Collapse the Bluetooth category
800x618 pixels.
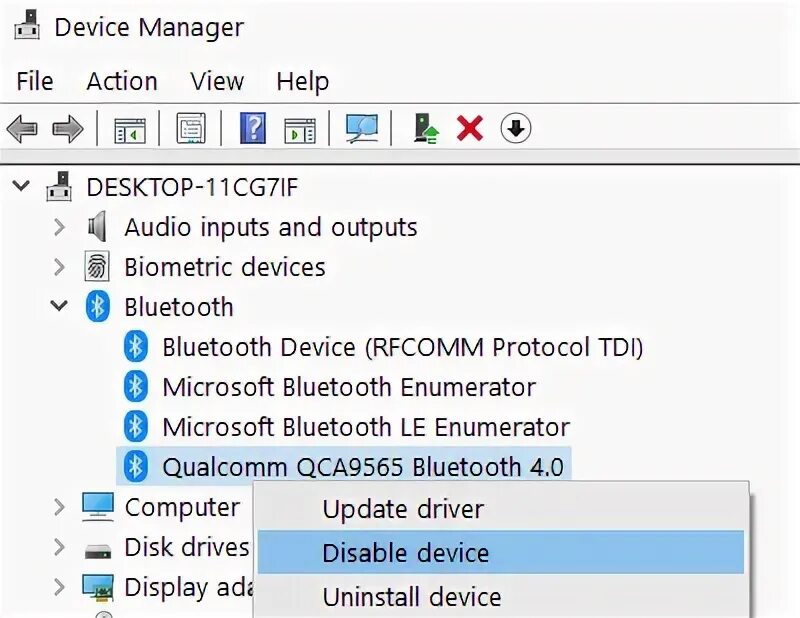[x=59, y=306]
